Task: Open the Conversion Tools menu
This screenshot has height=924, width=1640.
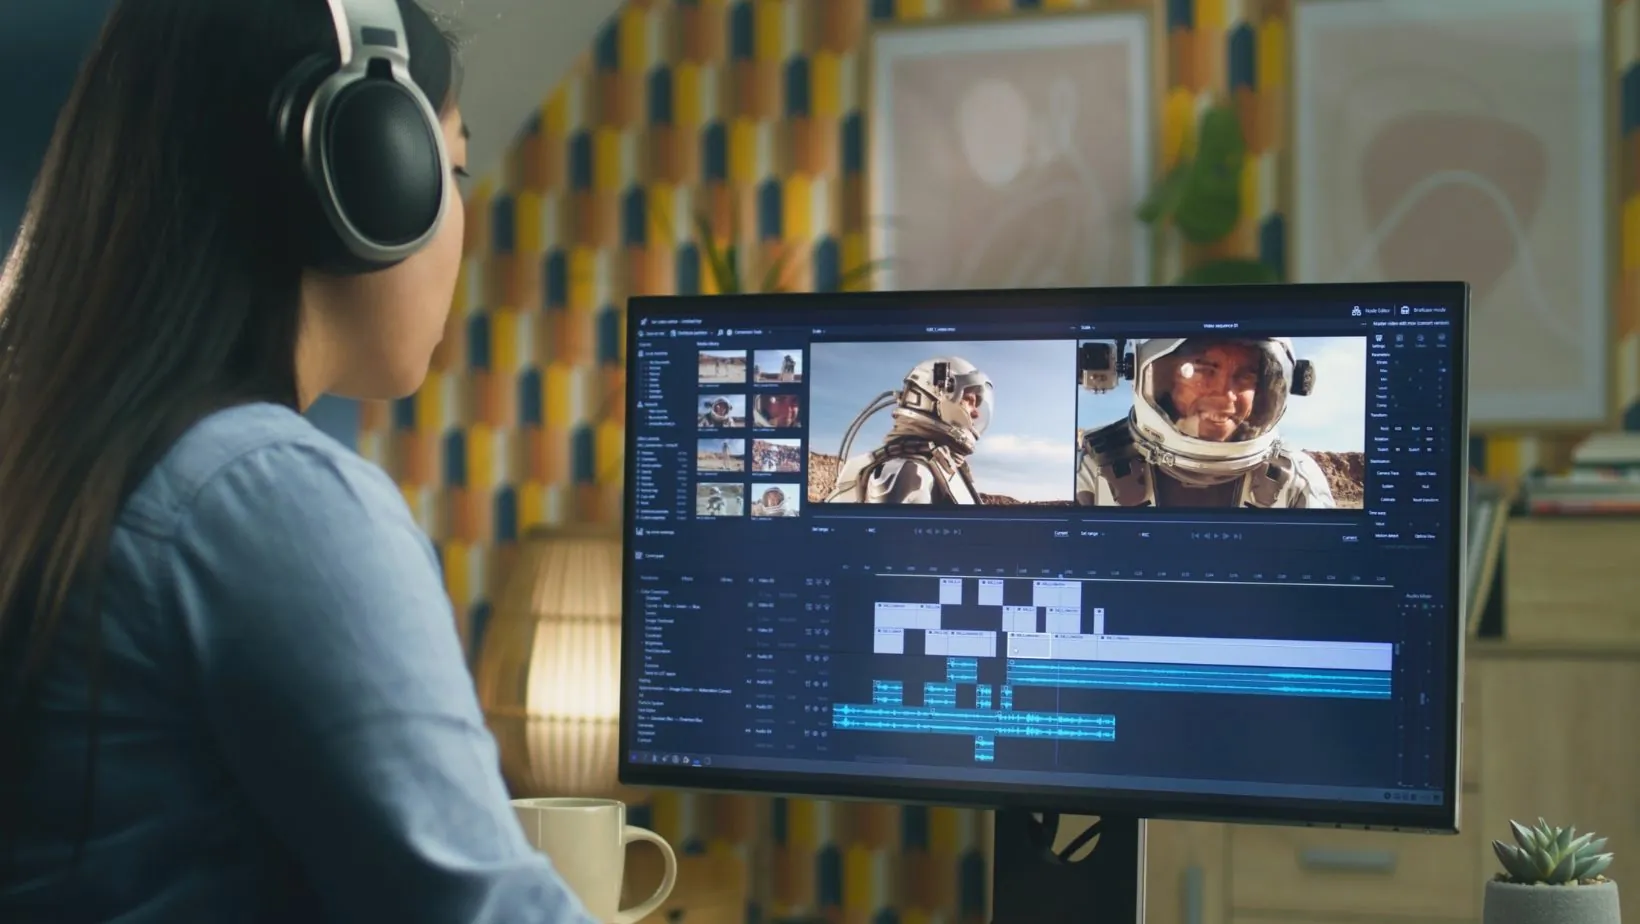Action: (747, 332)
